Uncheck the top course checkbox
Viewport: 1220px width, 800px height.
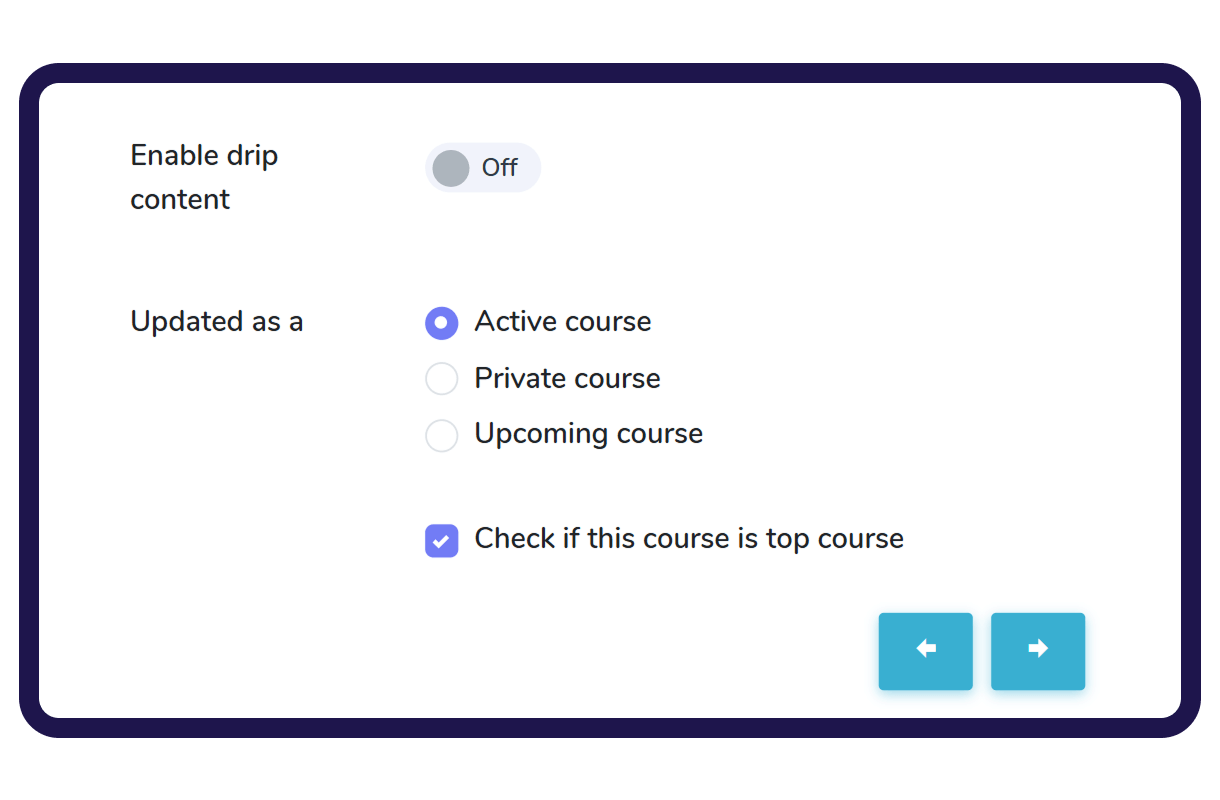(441, 540)
